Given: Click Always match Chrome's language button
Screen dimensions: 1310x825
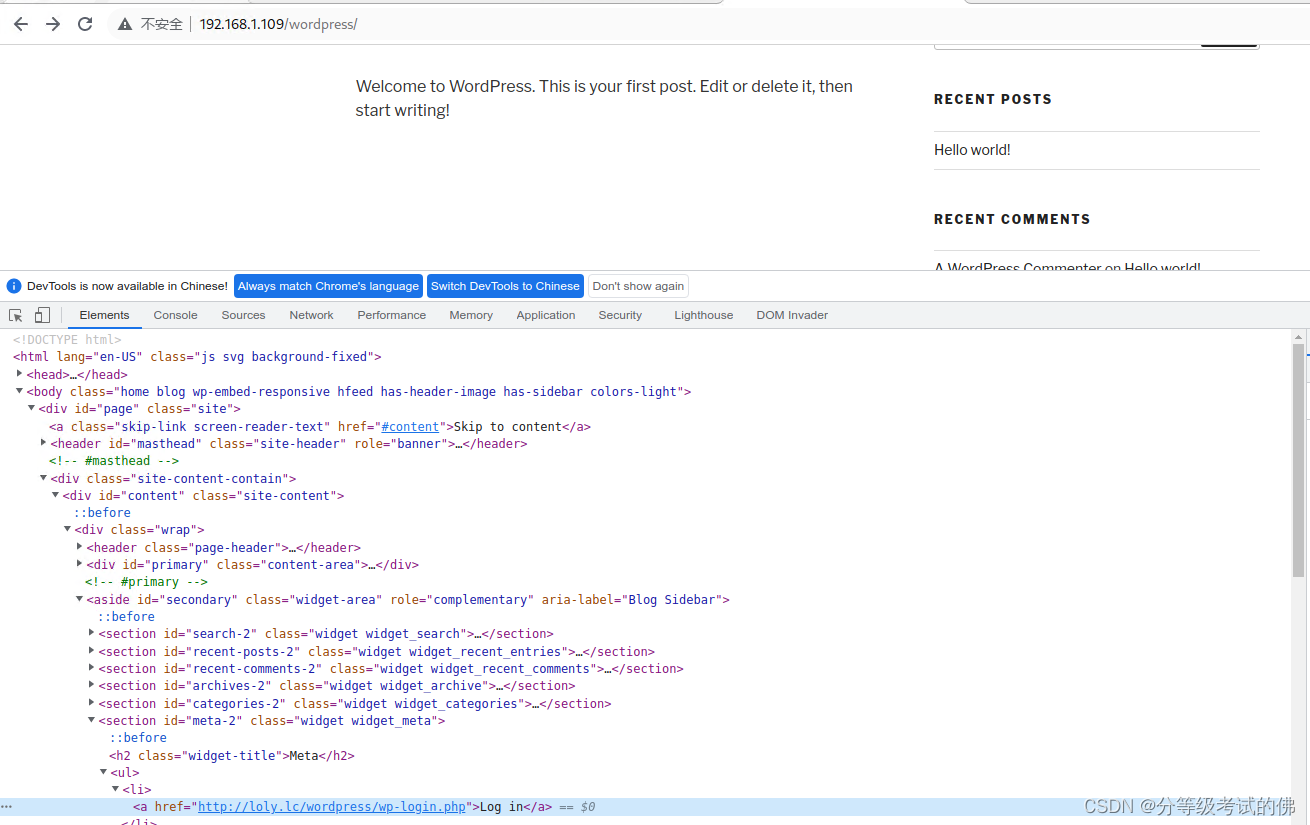Looking at the screenshot, I should pos(328,286).
